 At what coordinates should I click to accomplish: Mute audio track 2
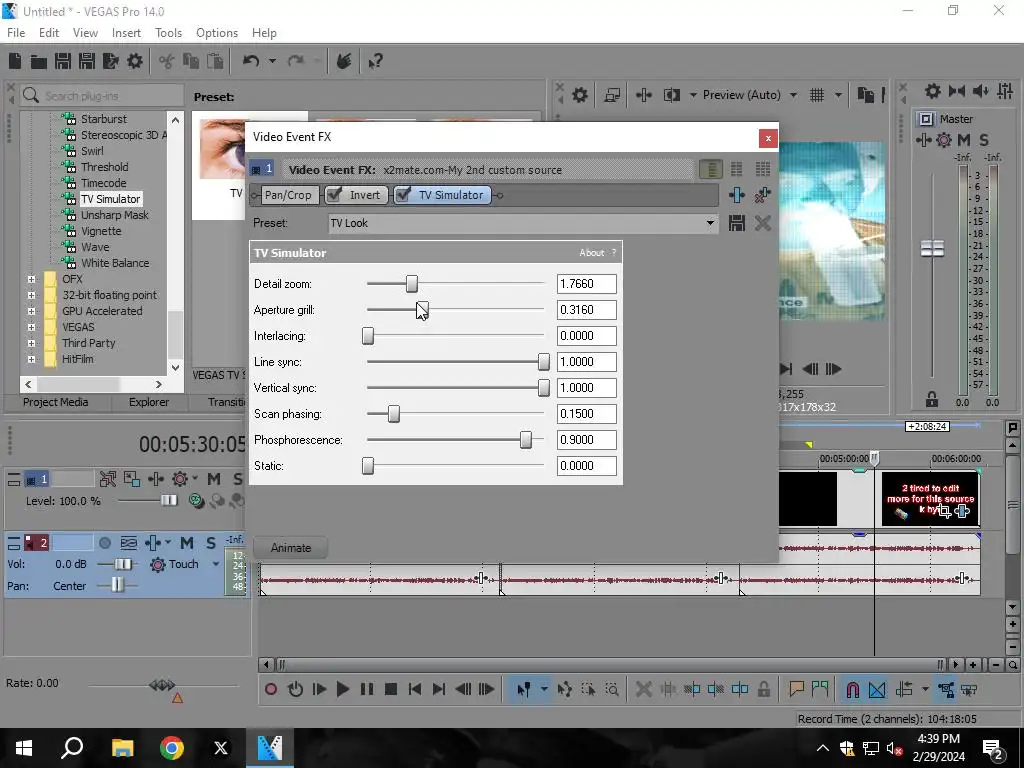tap(187, 543)
